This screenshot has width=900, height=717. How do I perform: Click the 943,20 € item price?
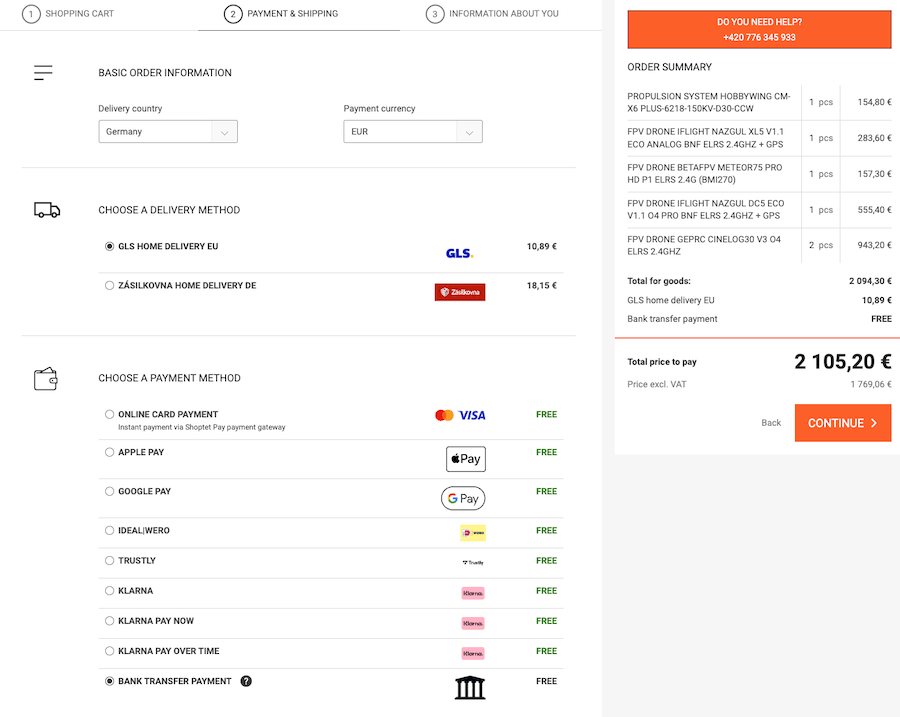[874, 245]
